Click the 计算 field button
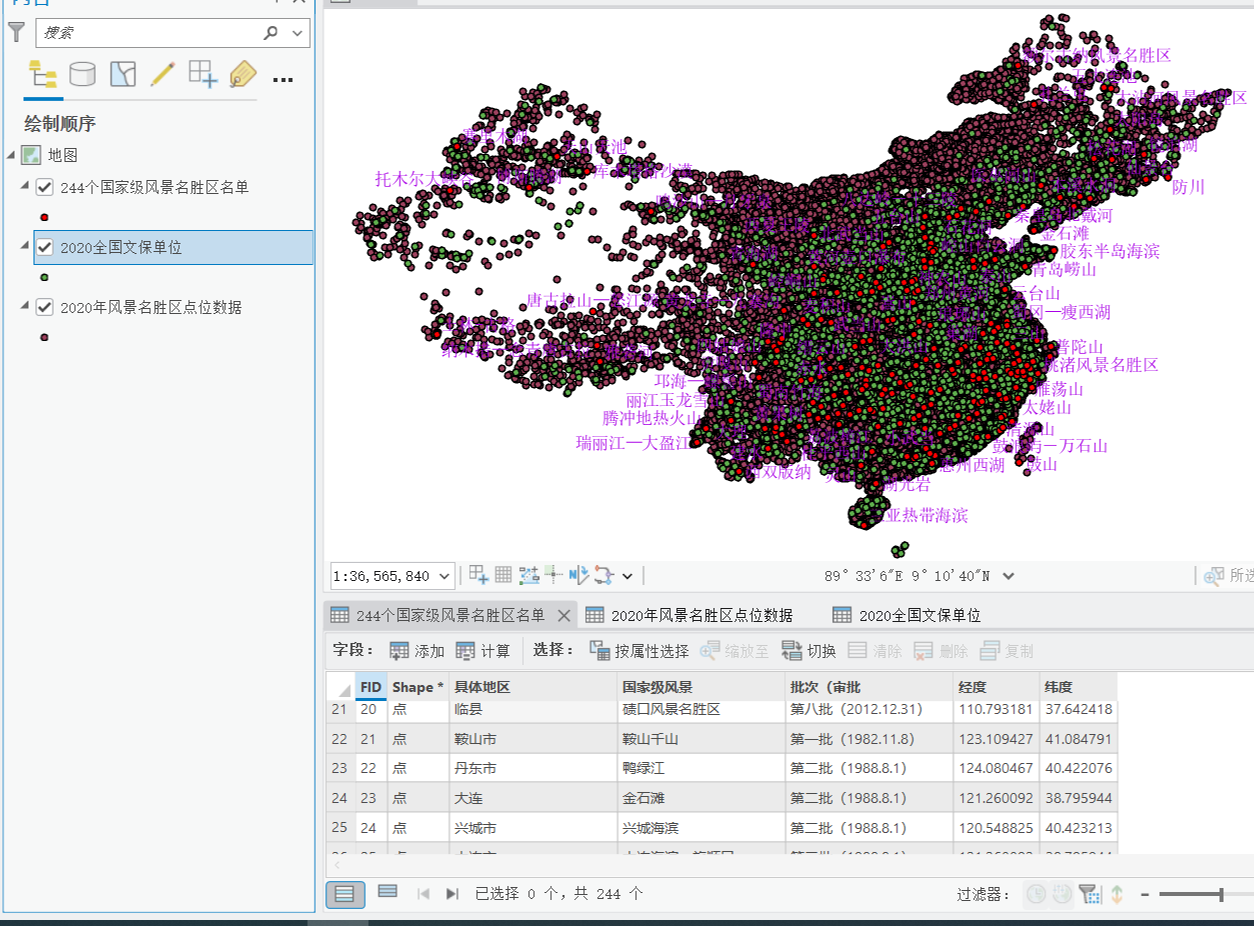 click(483, 651)
